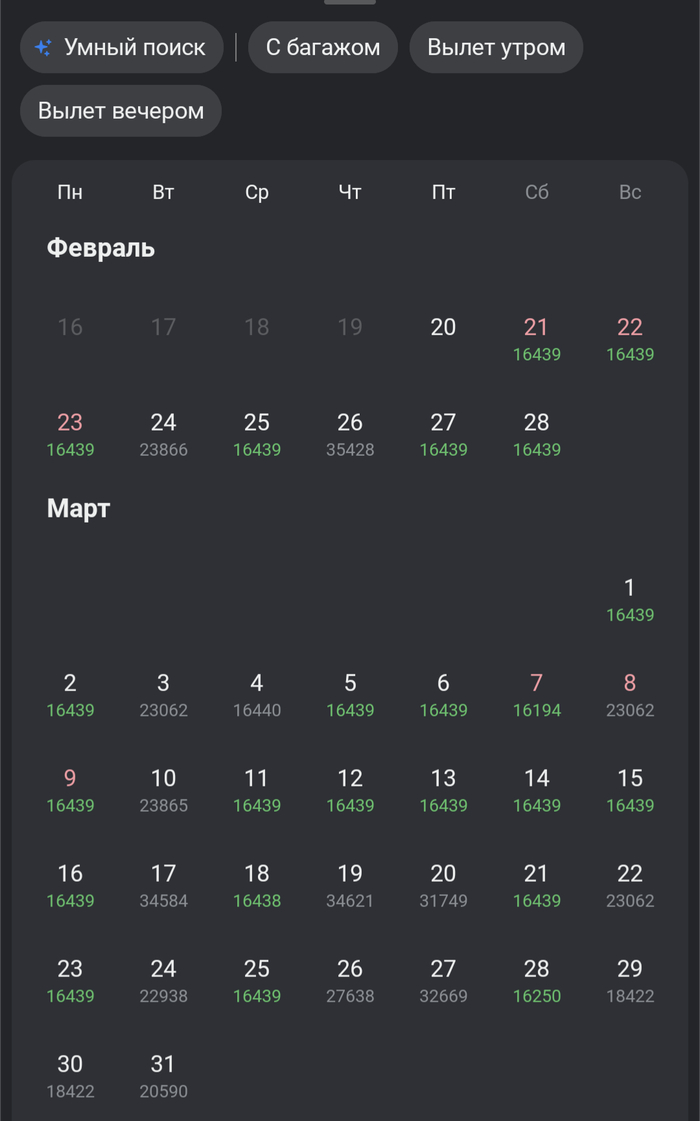Select February 21 priced 16439

[x=536, y=338]
